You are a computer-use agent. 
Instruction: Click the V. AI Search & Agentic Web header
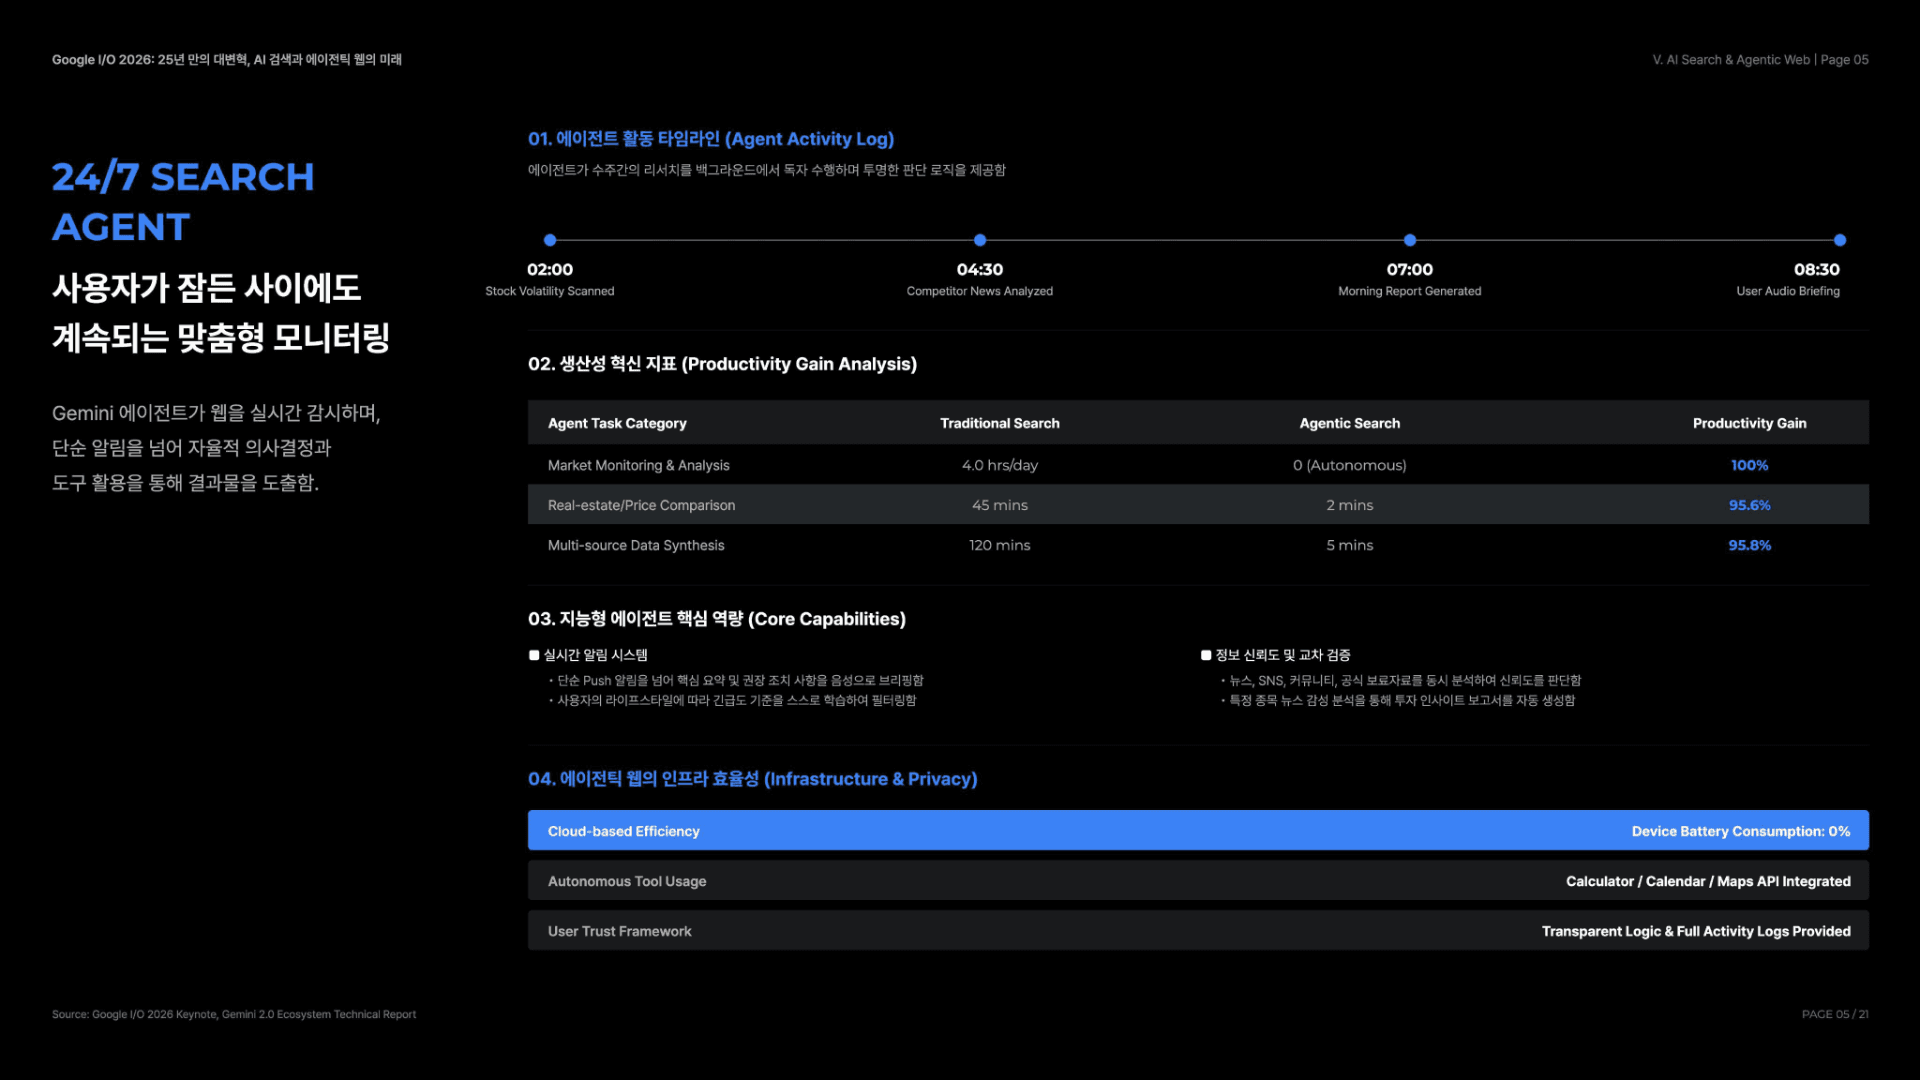coord(1731,60)
